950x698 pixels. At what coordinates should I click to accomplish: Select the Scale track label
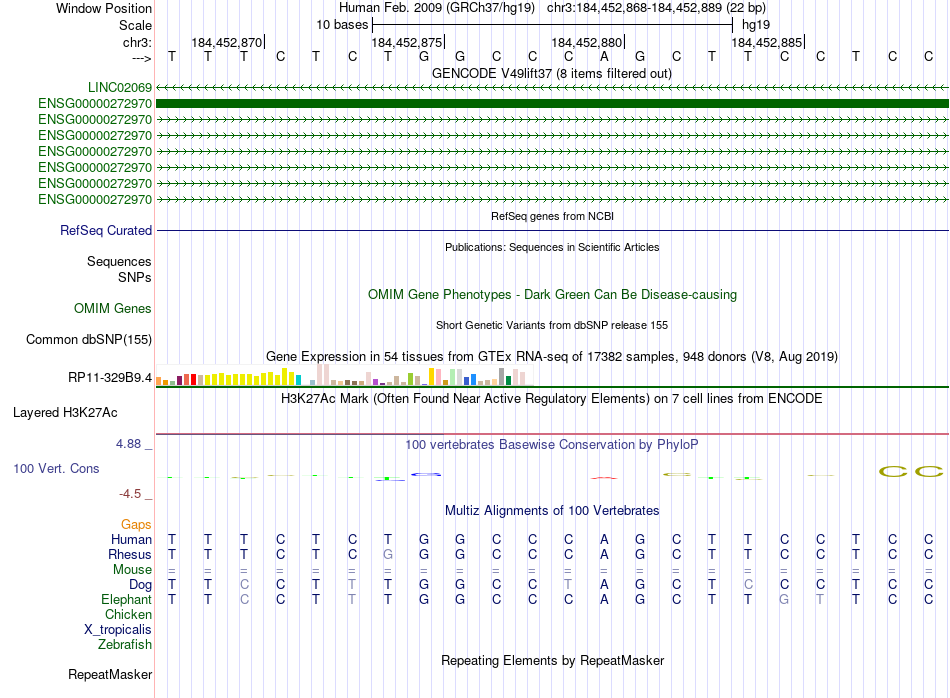(135, 25)
